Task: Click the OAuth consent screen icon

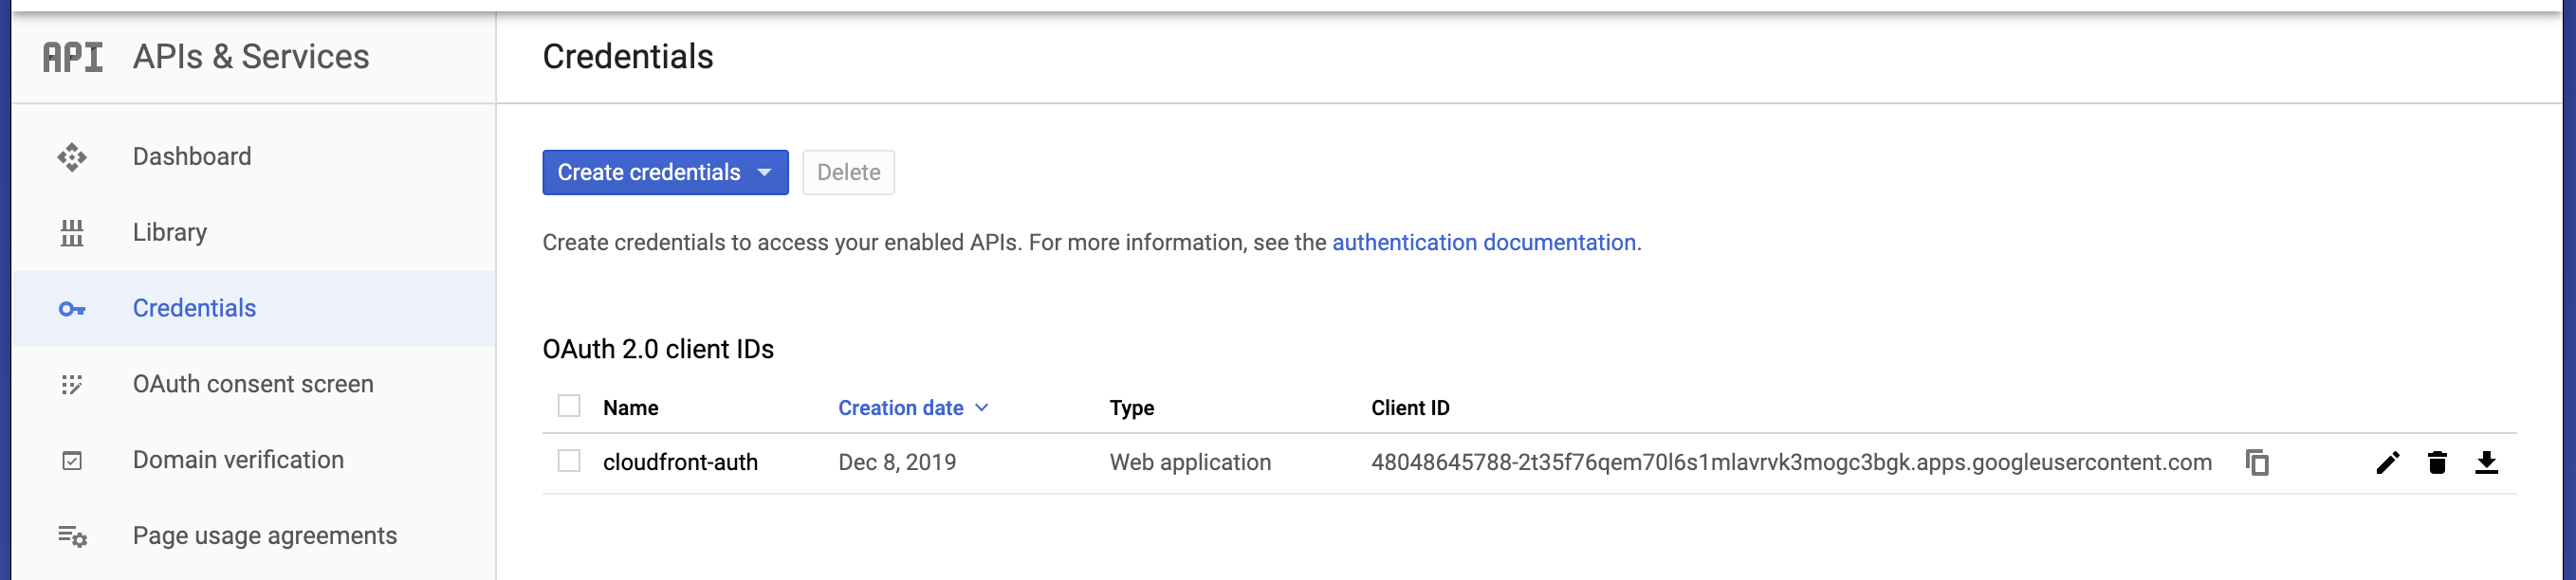Action: 72,385
